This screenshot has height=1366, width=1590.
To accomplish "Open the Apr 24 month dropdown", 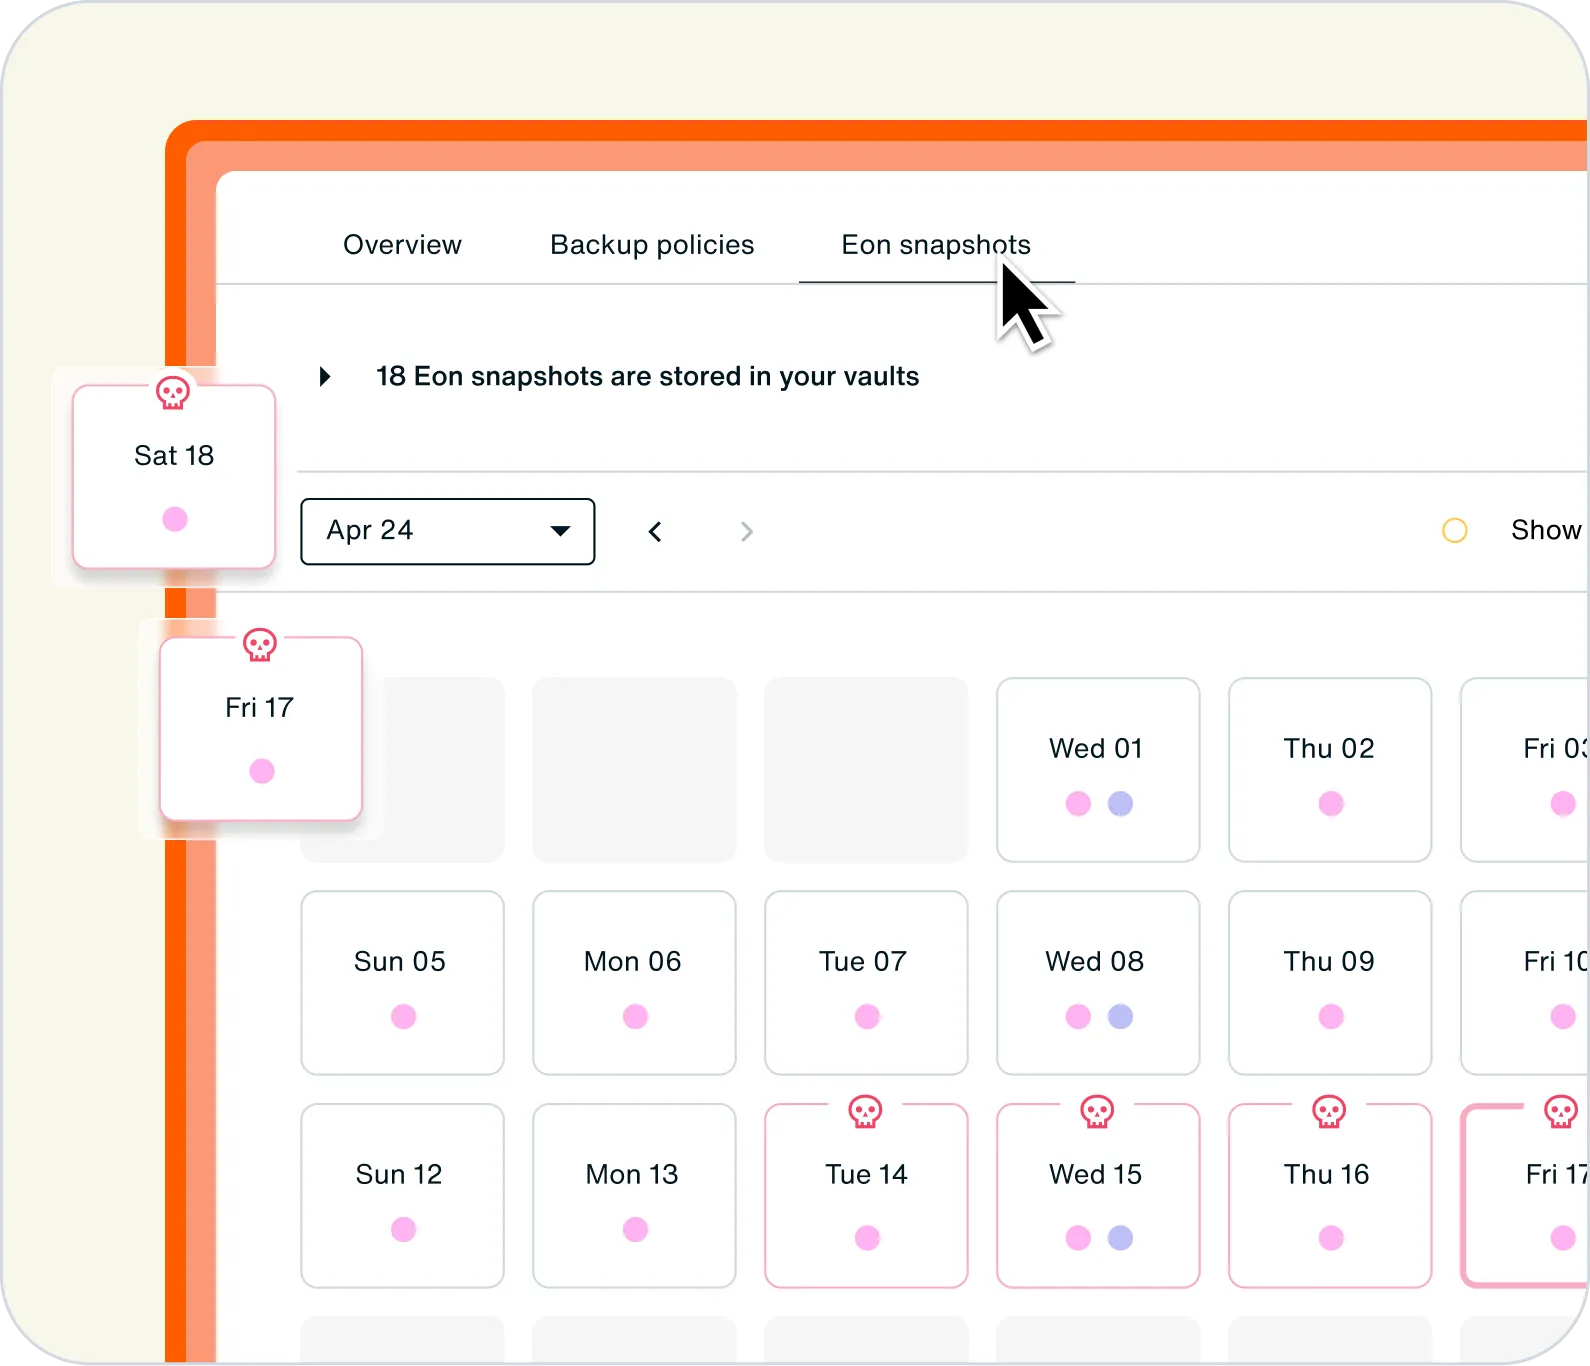I will point(448,531).
